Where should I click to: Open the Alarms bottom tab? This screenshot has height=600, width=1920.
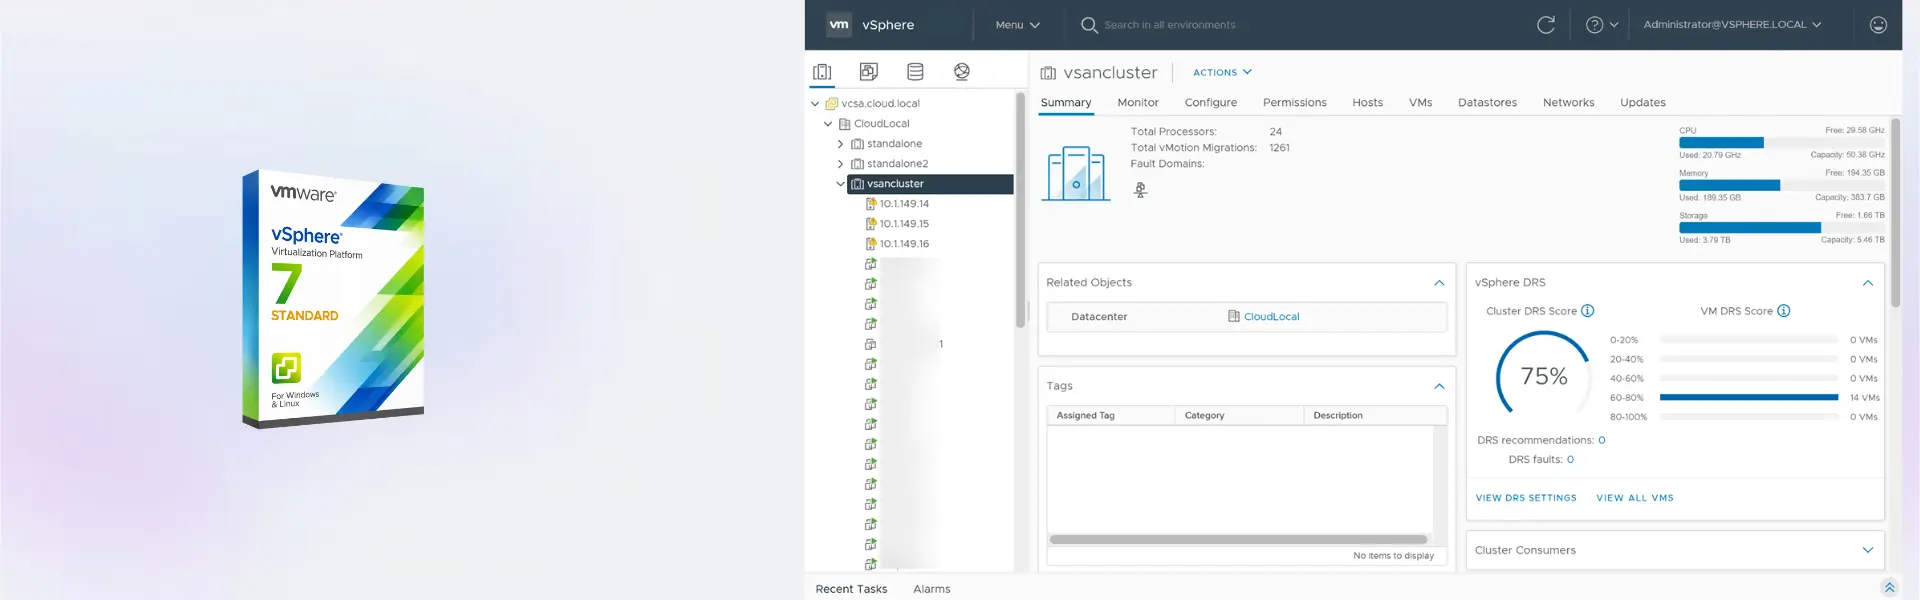[x=932, y=589]
